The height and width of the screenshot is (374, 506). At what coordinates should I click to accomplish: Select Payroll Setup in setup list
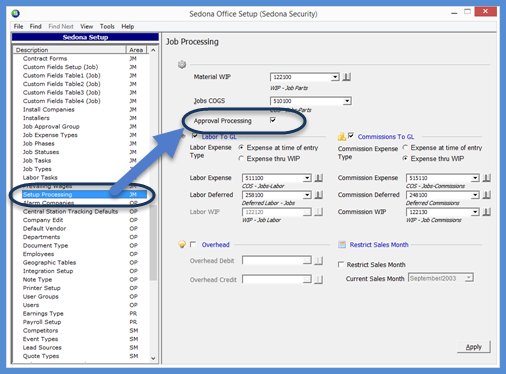click(42, 322)
